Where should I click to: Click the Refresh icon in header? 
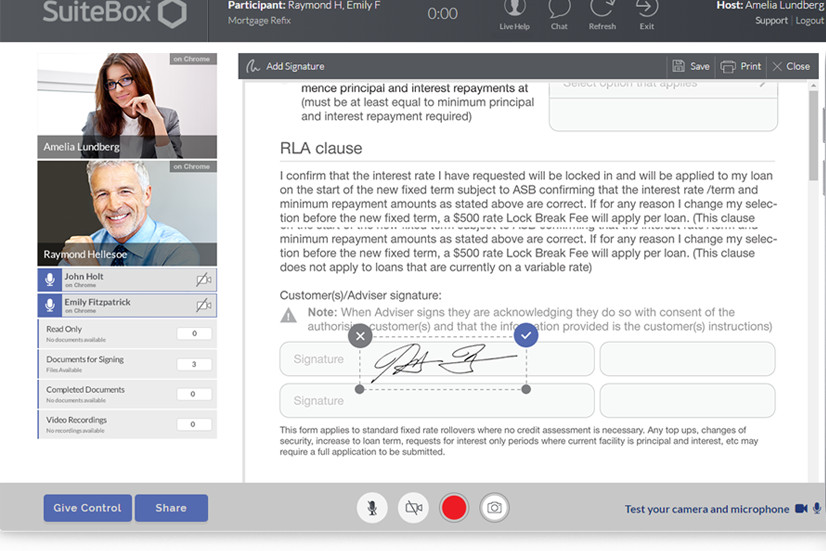point(602,14)
